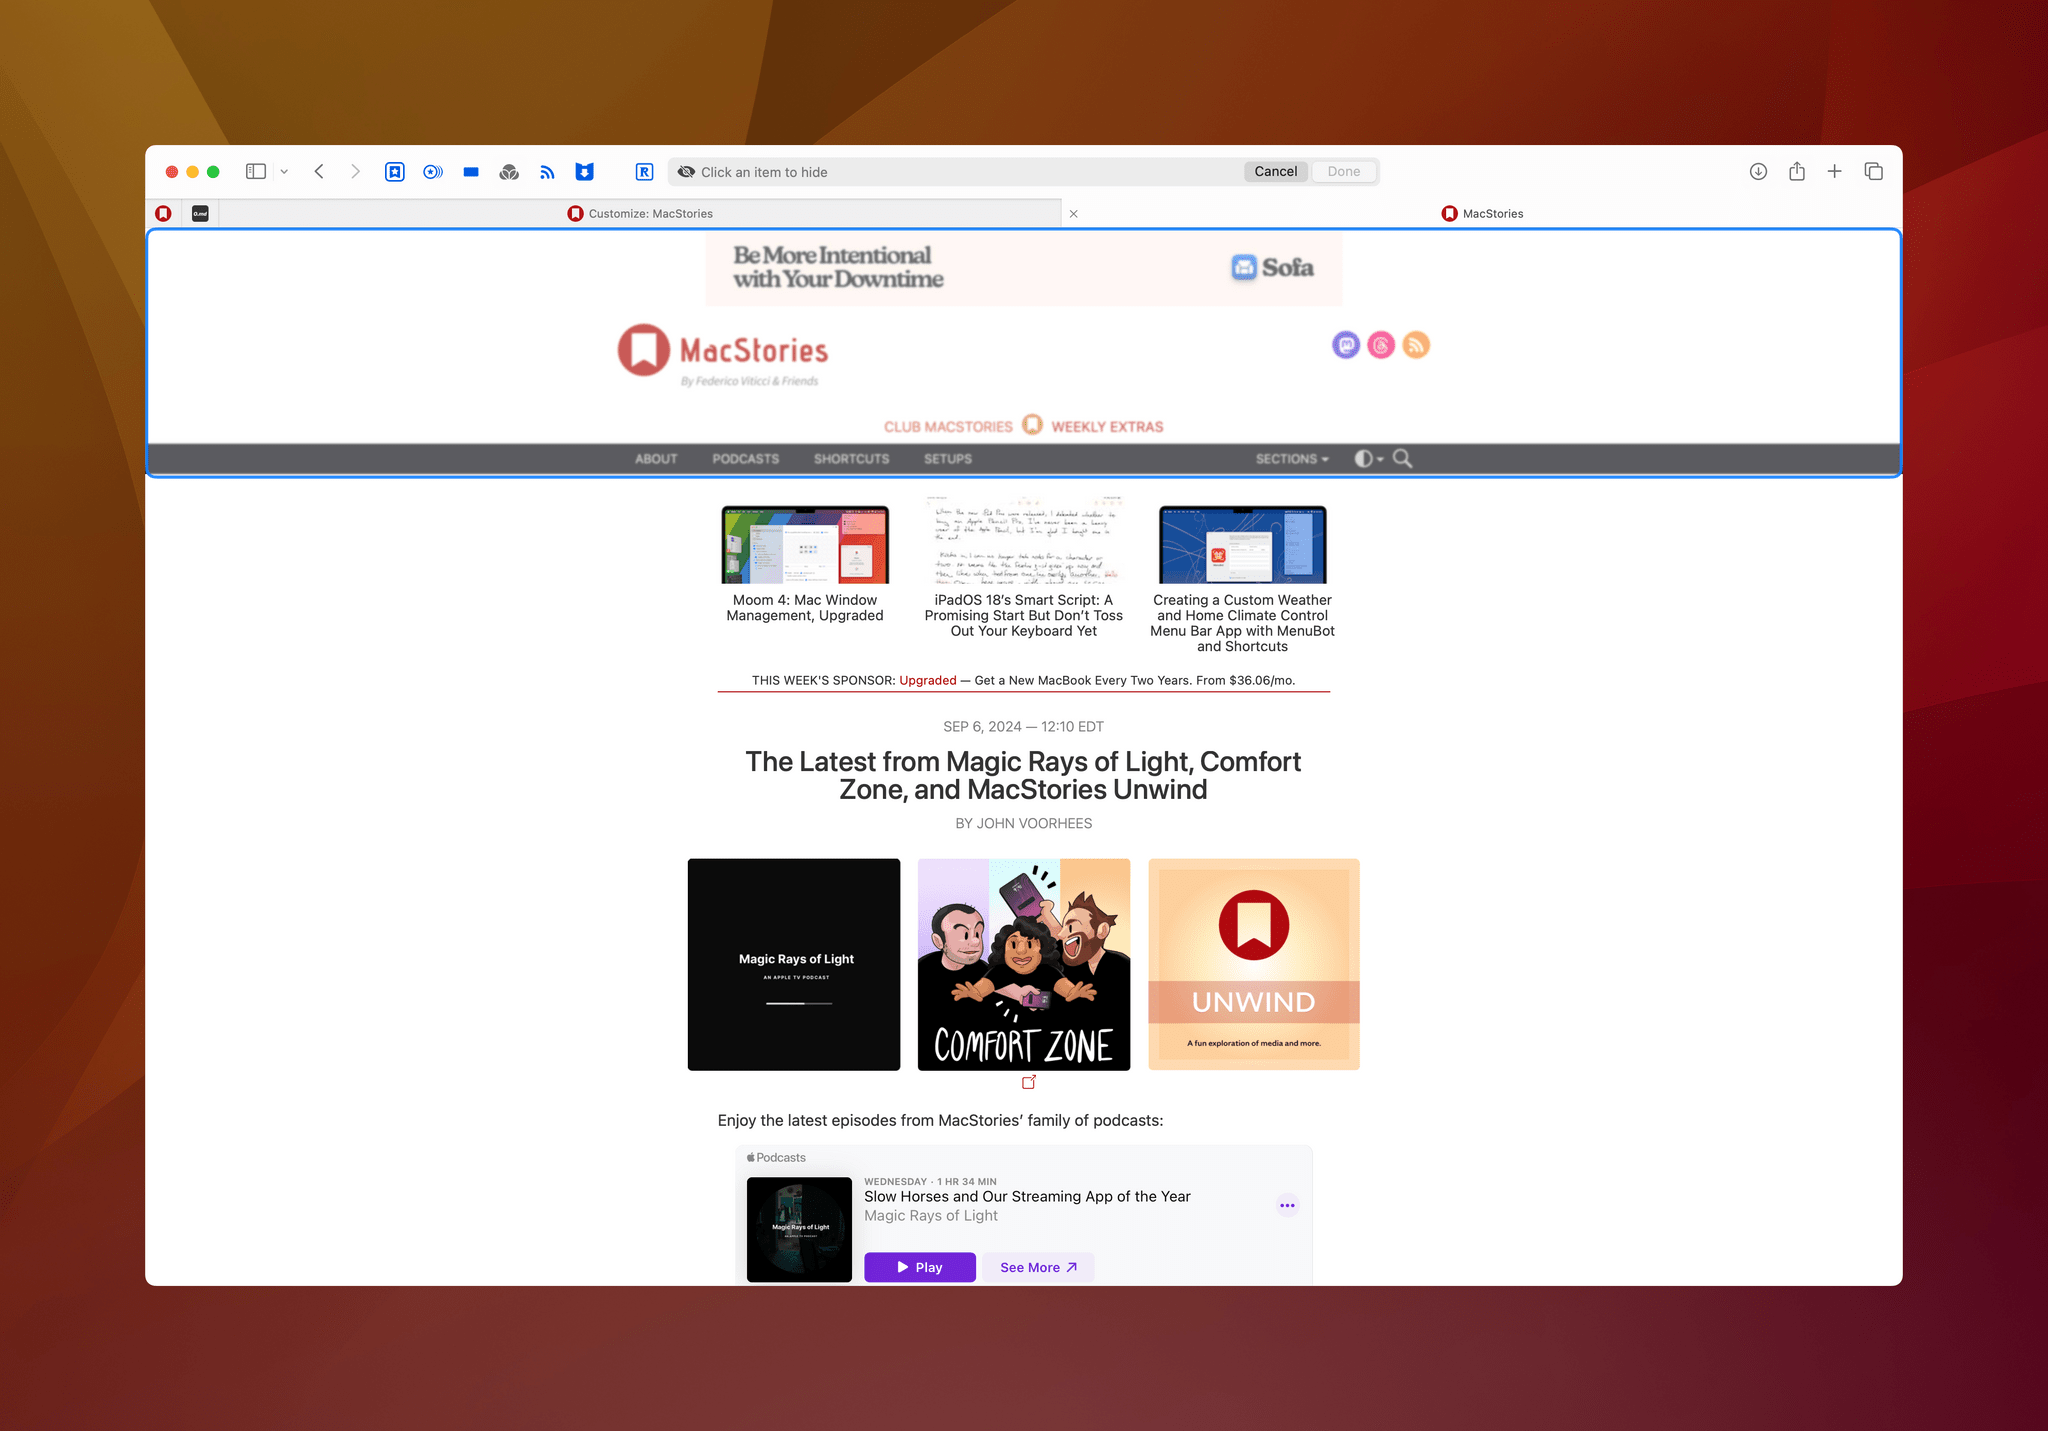Toggle the Safari sidebar button

pos(256,172)
